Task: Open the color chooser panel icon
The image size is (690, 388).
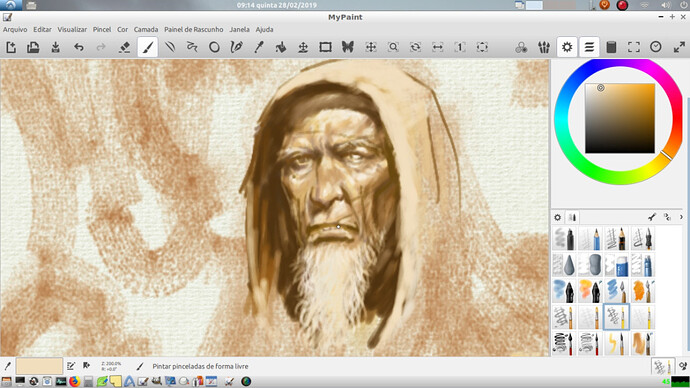Action: pos(521,47)
